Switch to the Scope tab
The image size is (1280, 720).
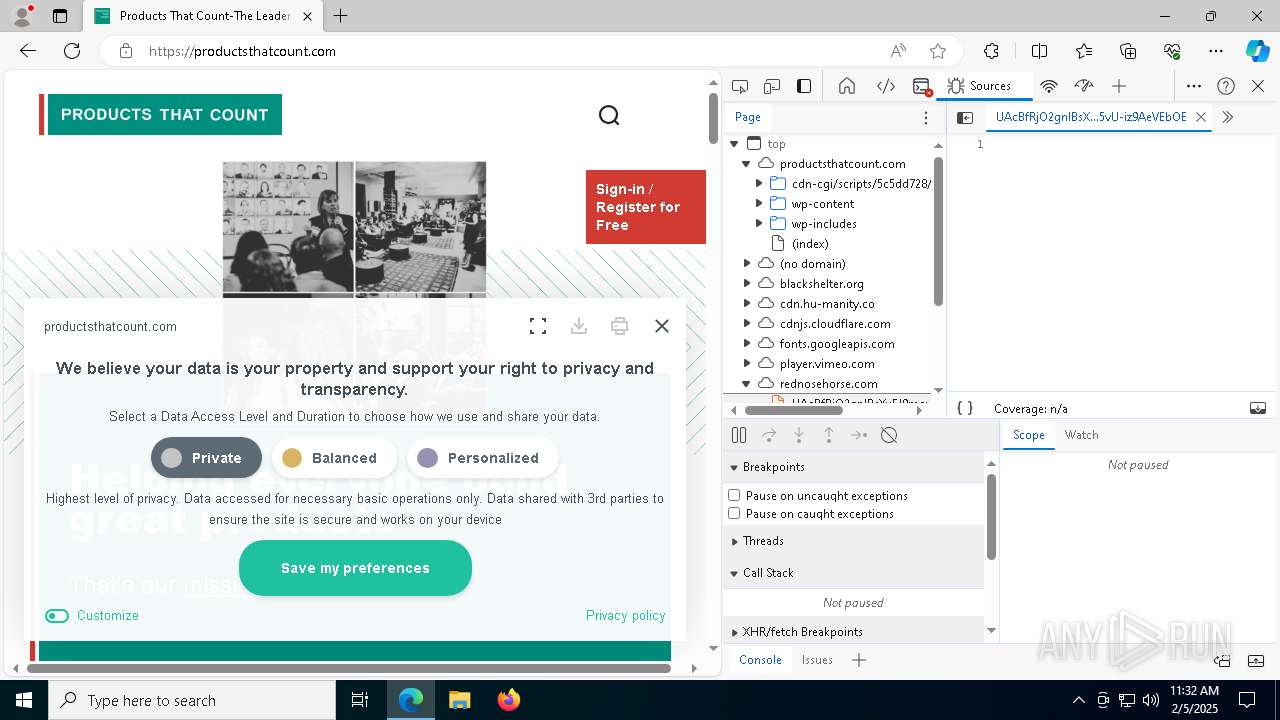(x=1028, y=435)
